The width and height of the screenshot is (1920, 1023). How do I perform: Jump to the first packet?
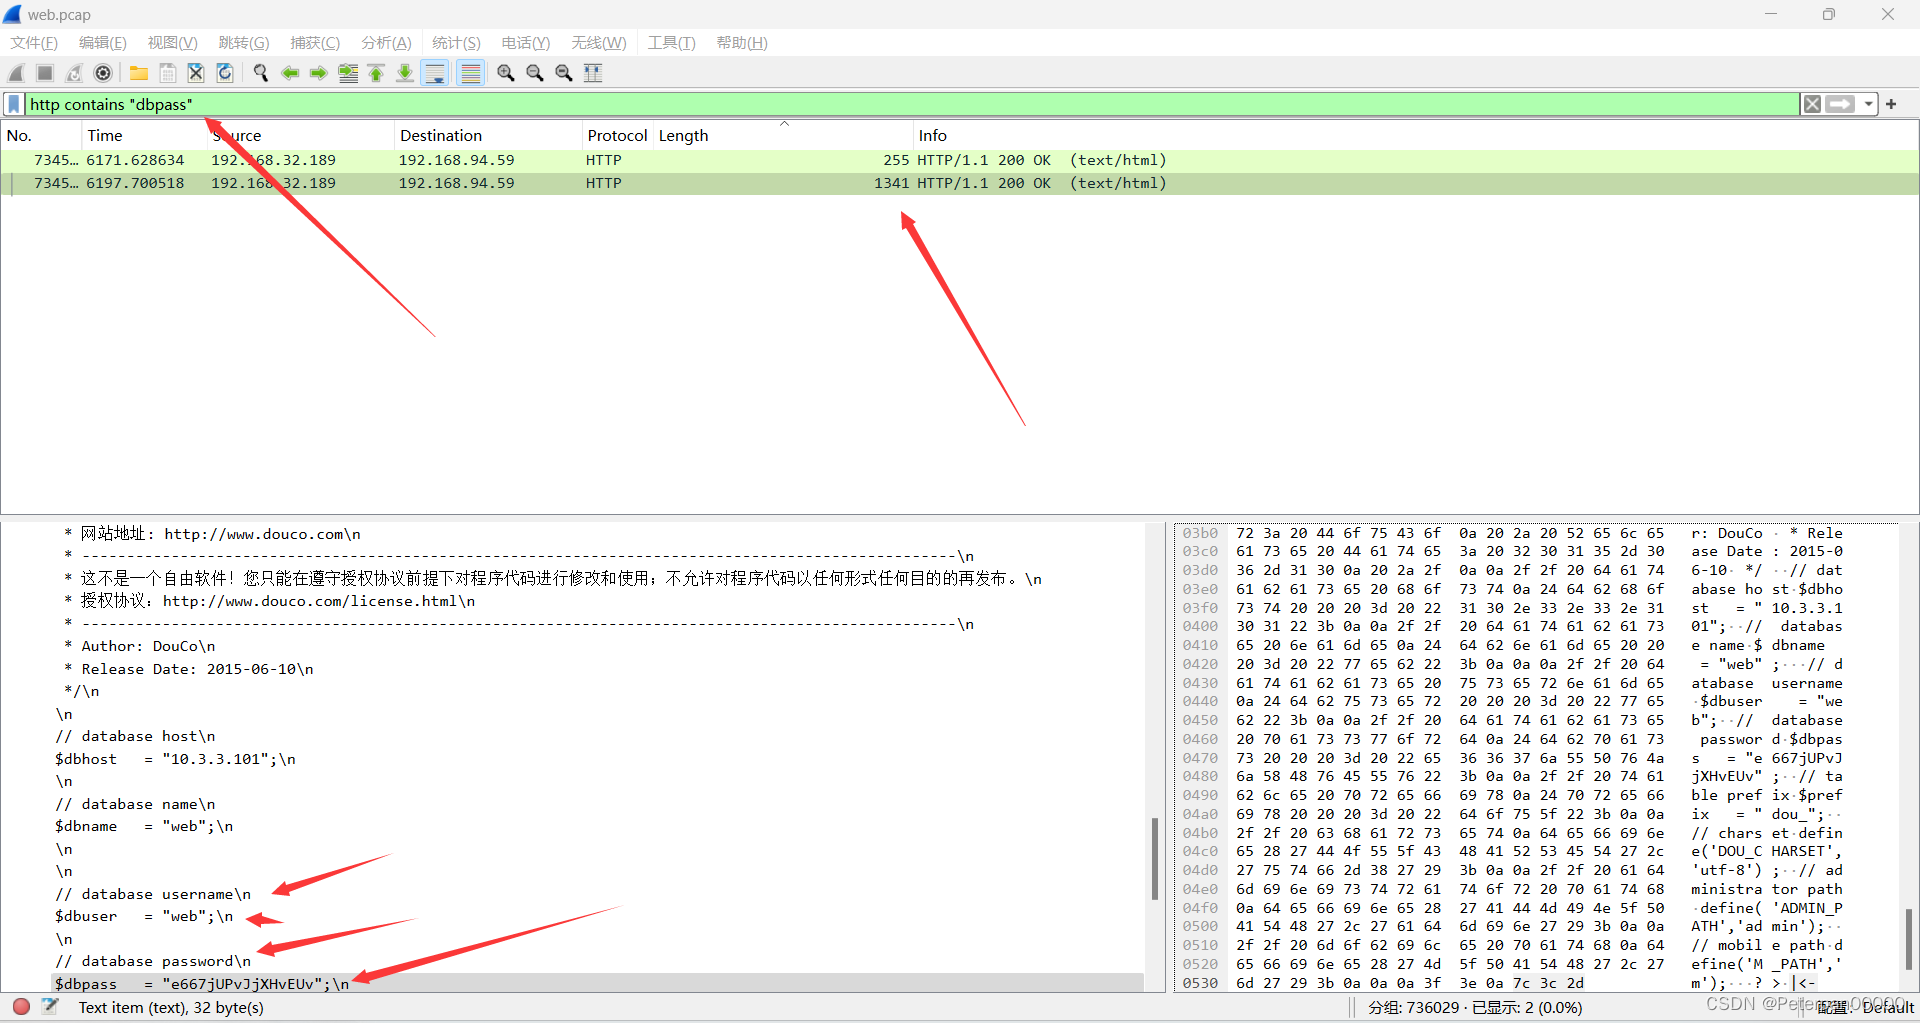[x=376, y=73]
